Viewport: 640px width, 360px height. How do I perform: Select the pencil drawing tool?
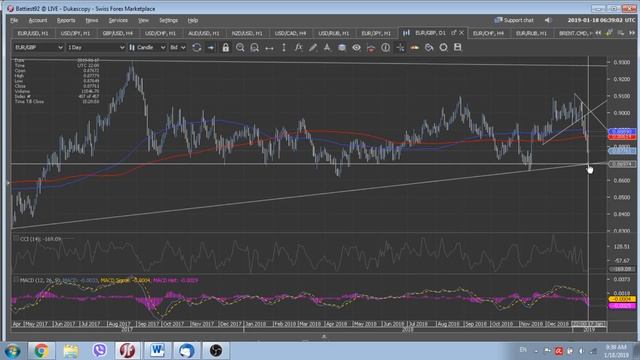tap(313, 48)
